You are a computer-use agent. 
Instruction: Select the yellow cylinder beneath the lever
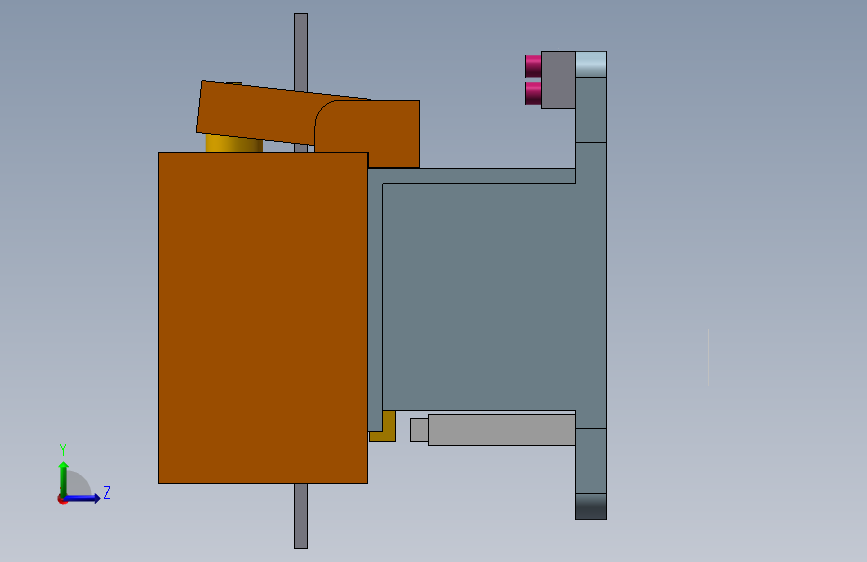point(234,145)
